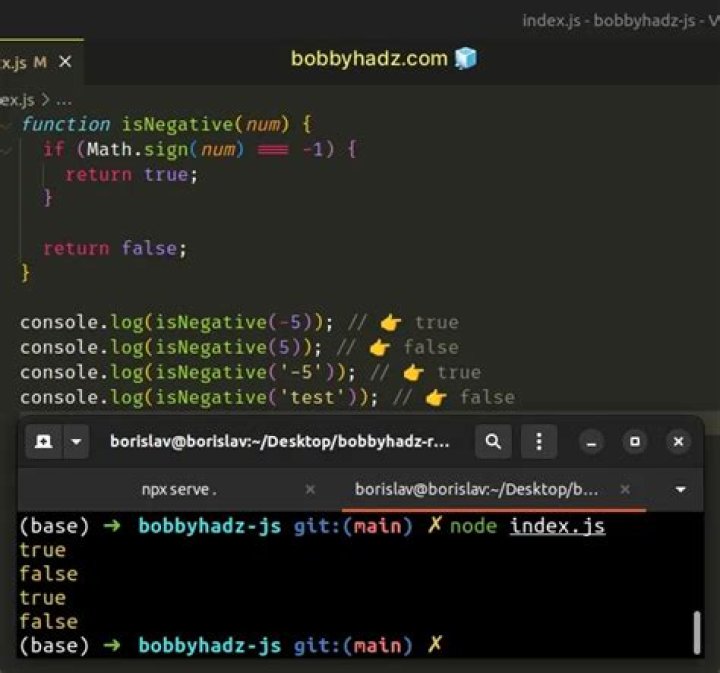Viewport: 720px width, 673px height.
Task: Click the console.log(isNegative(5)) line
Action: tap(239, 347)
